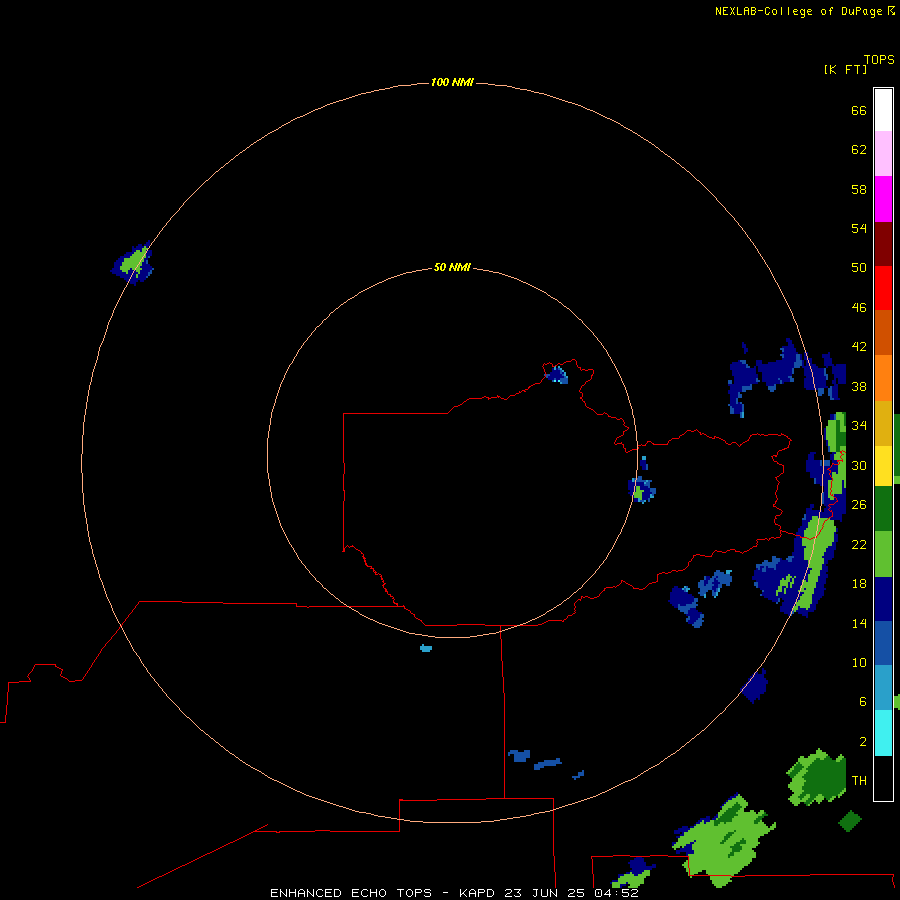Click the legend value 42
This screenshot has height=900, width=900.
[x=859, y=346]
